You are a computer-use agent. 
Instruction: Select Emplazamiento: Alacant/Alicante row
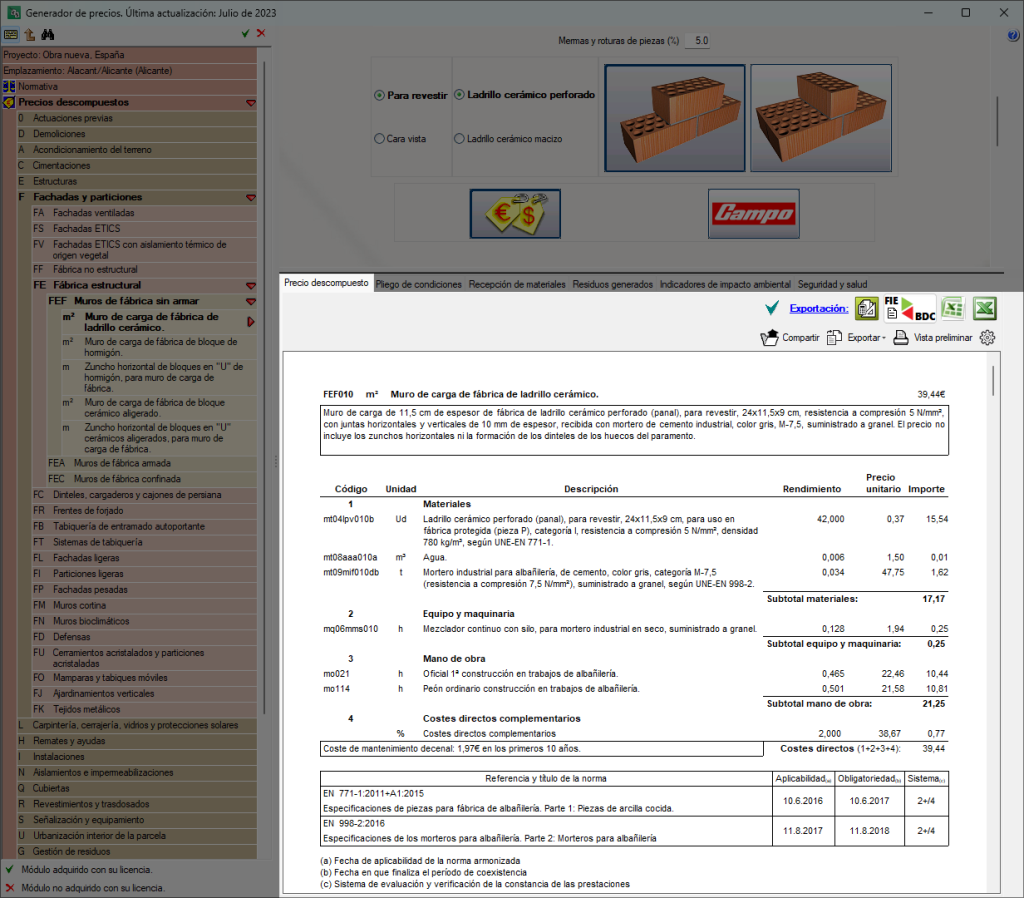[x=129, y=71]
